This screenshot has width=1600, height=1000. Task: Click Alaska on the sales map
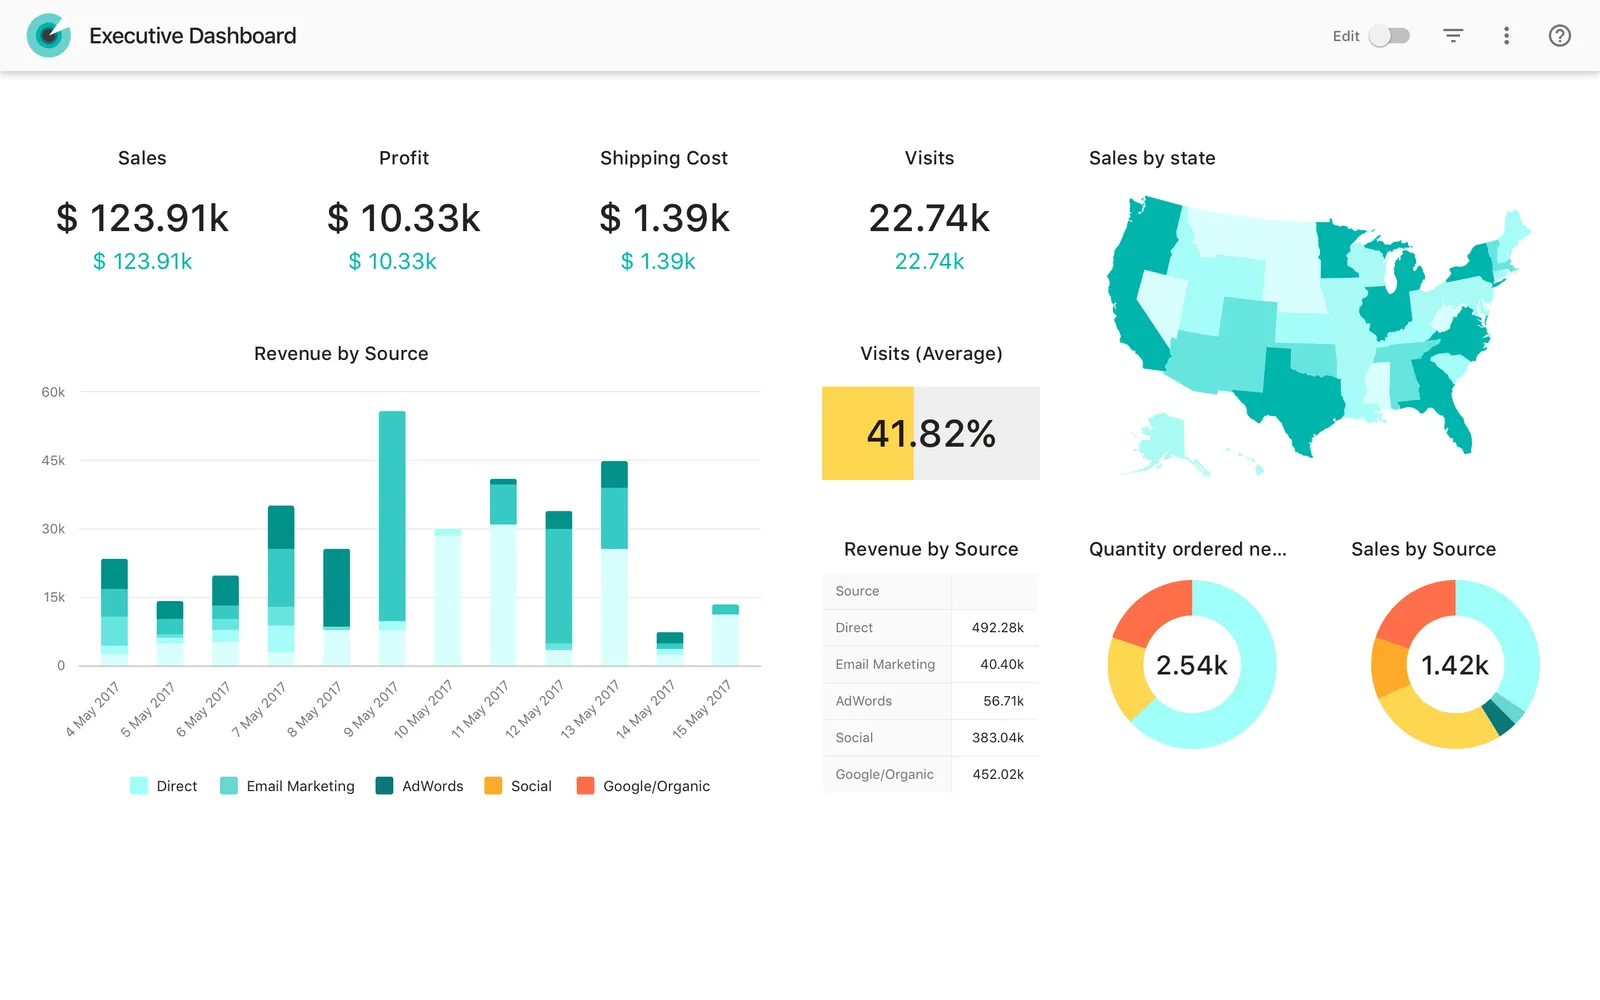[1166, 442]
